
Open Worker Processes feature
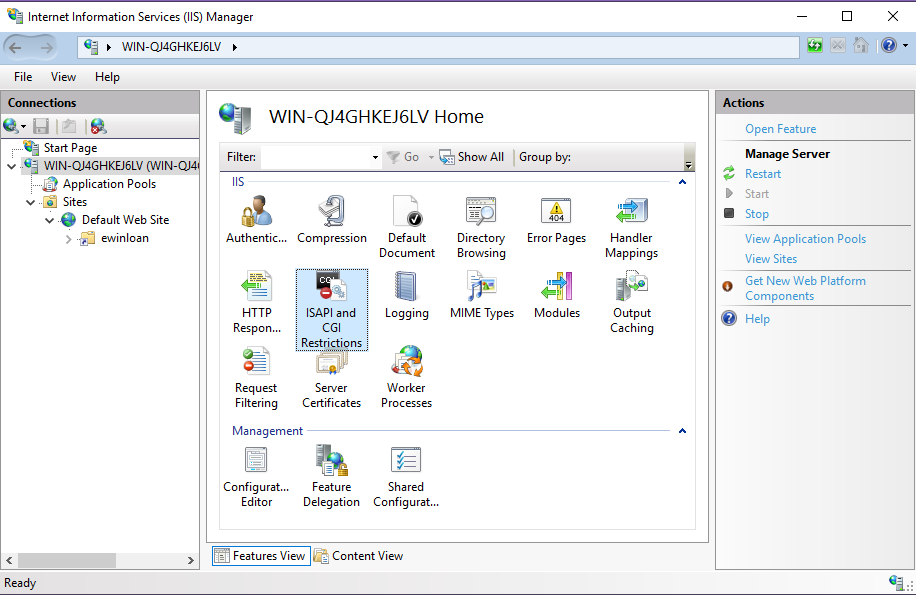click(x=407, y=378)
